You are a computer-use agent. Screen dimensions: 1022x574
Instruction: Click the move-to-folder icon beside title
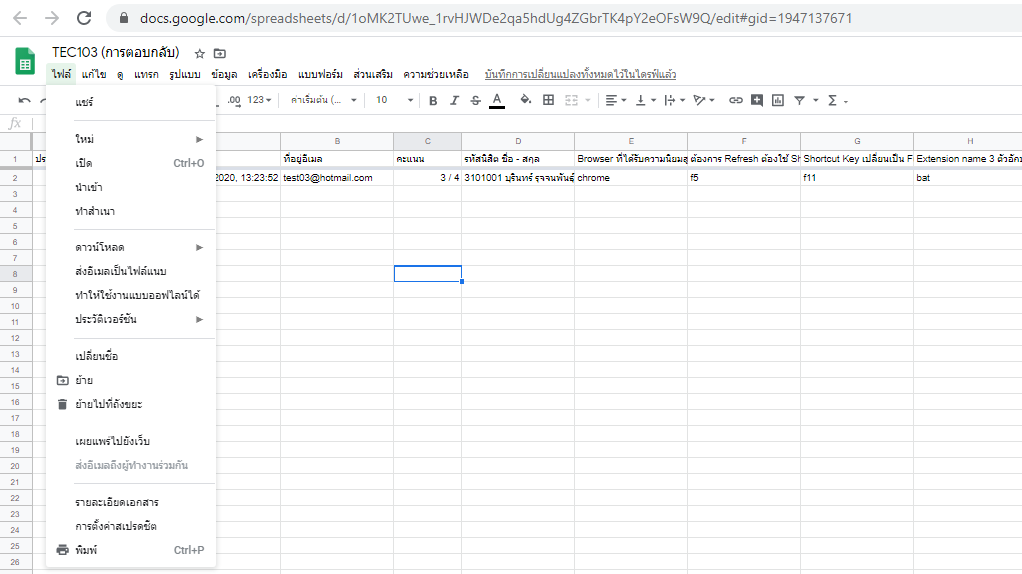tap(220, 53)
